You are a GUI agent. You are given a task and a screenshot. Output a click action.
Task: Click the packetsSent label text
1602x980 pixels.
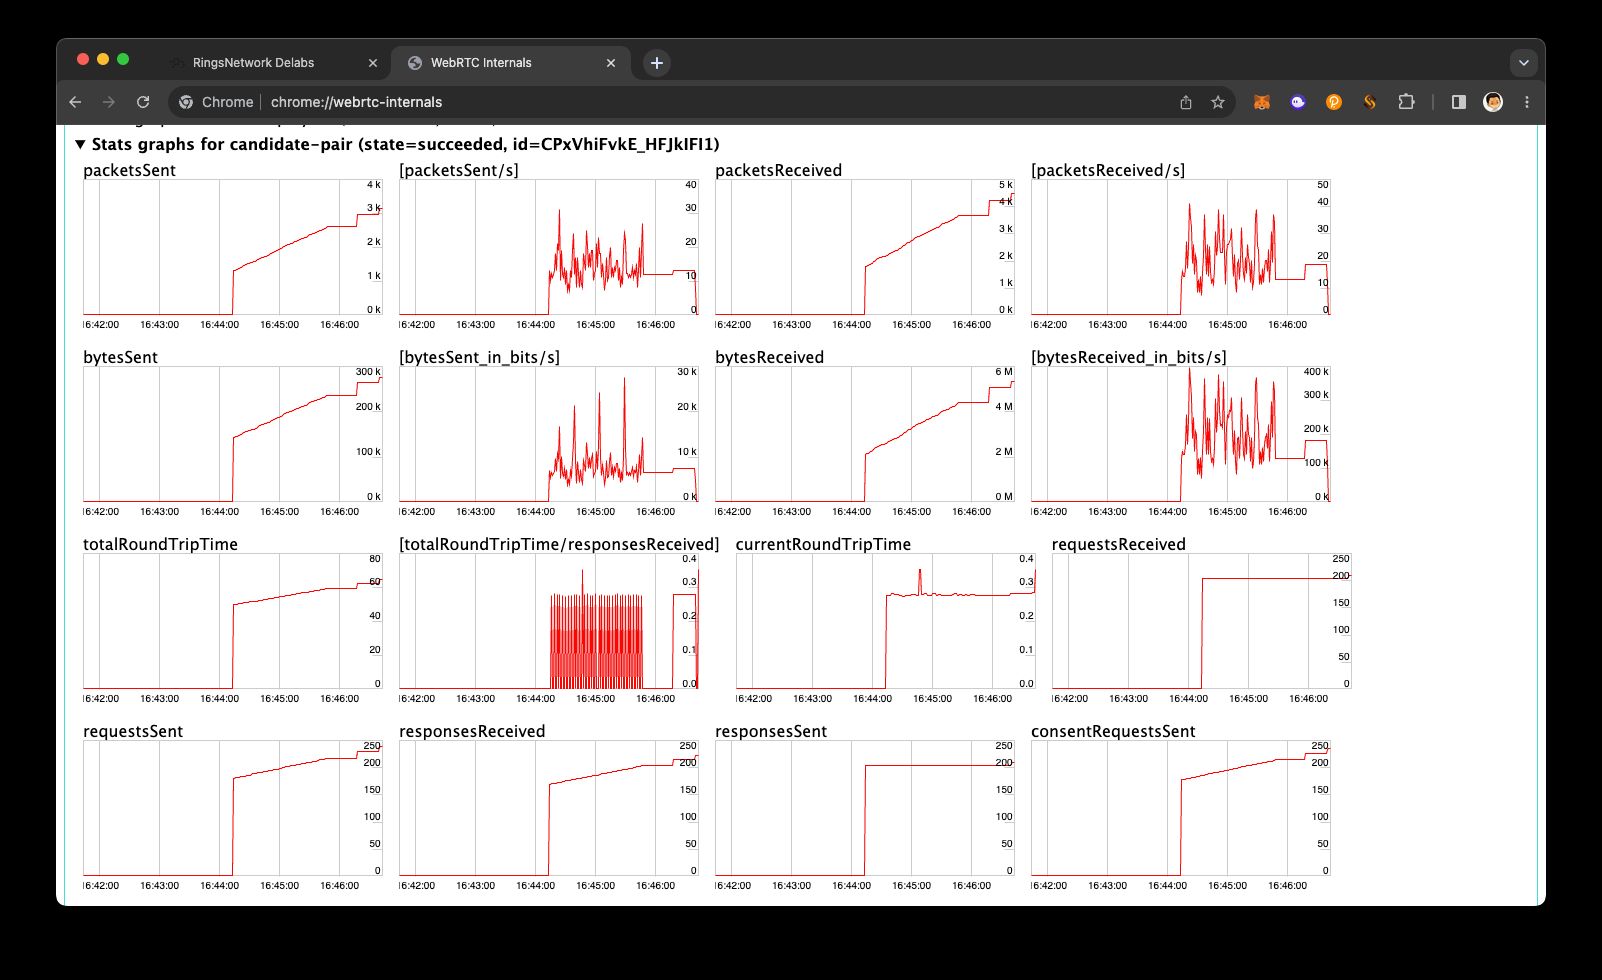pos(129,170)
